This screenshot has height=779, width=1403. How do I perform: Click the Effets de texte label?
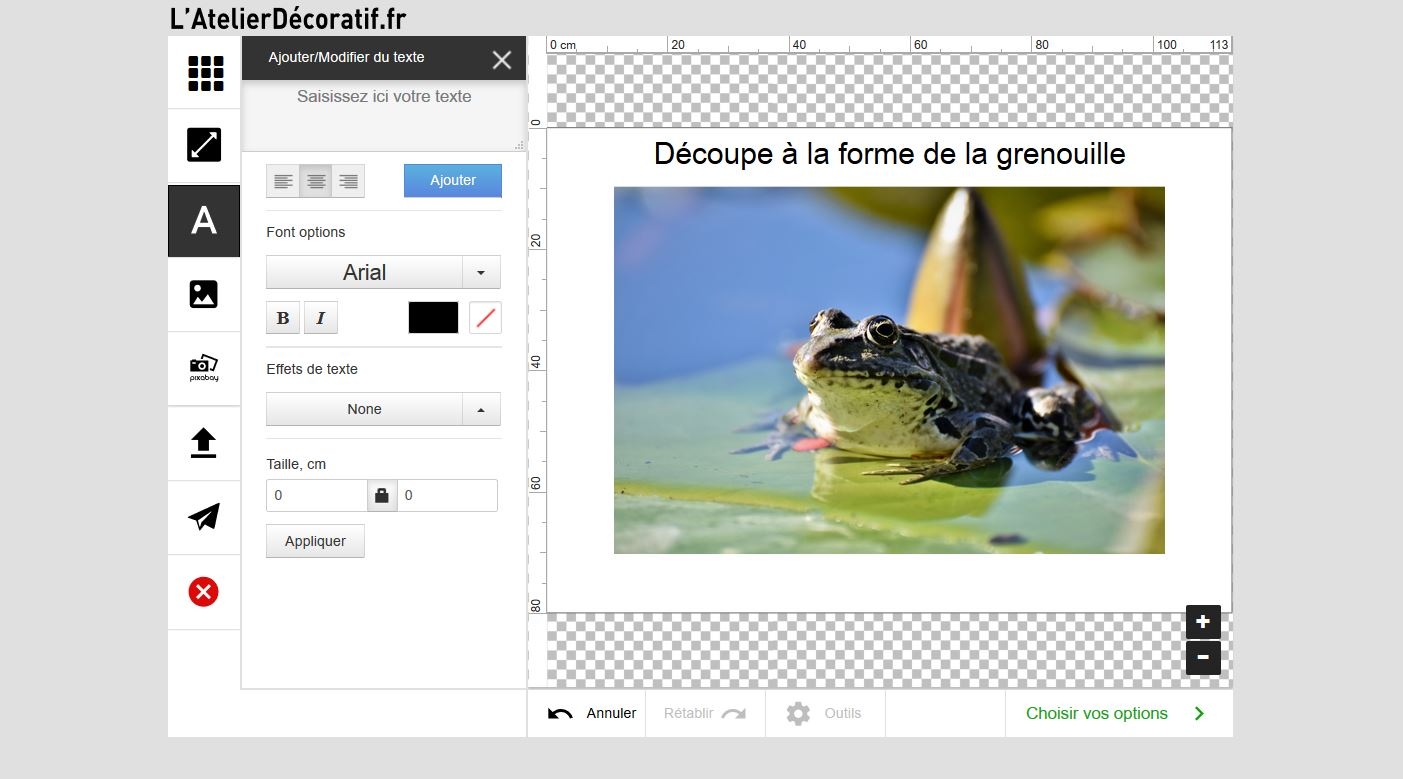coord(312,369)
